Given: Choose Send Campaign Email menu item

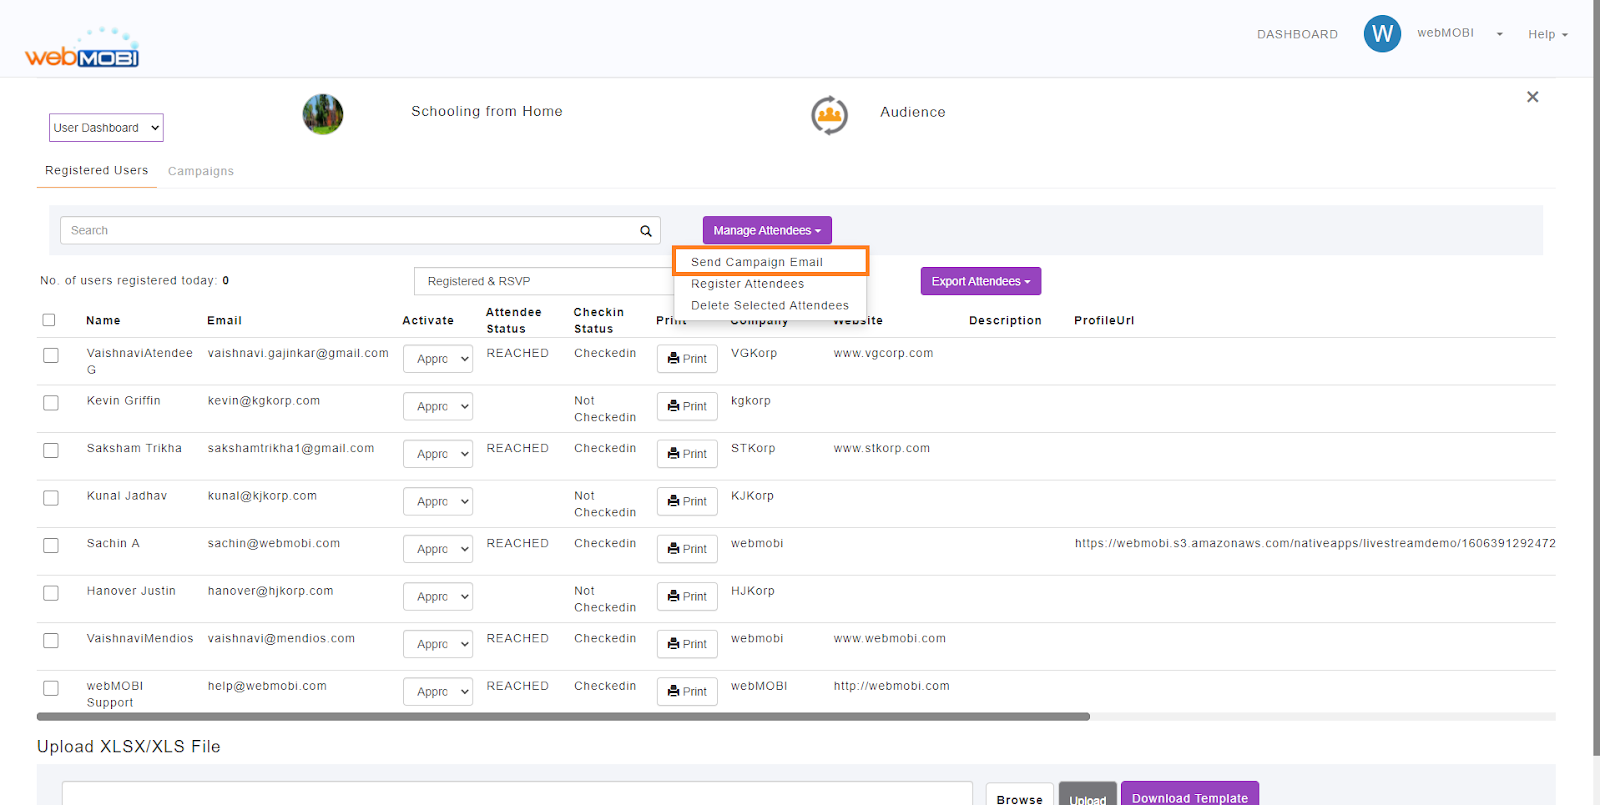Looking at the screenshot, I should pyautogui.click(x=770, y=262).
